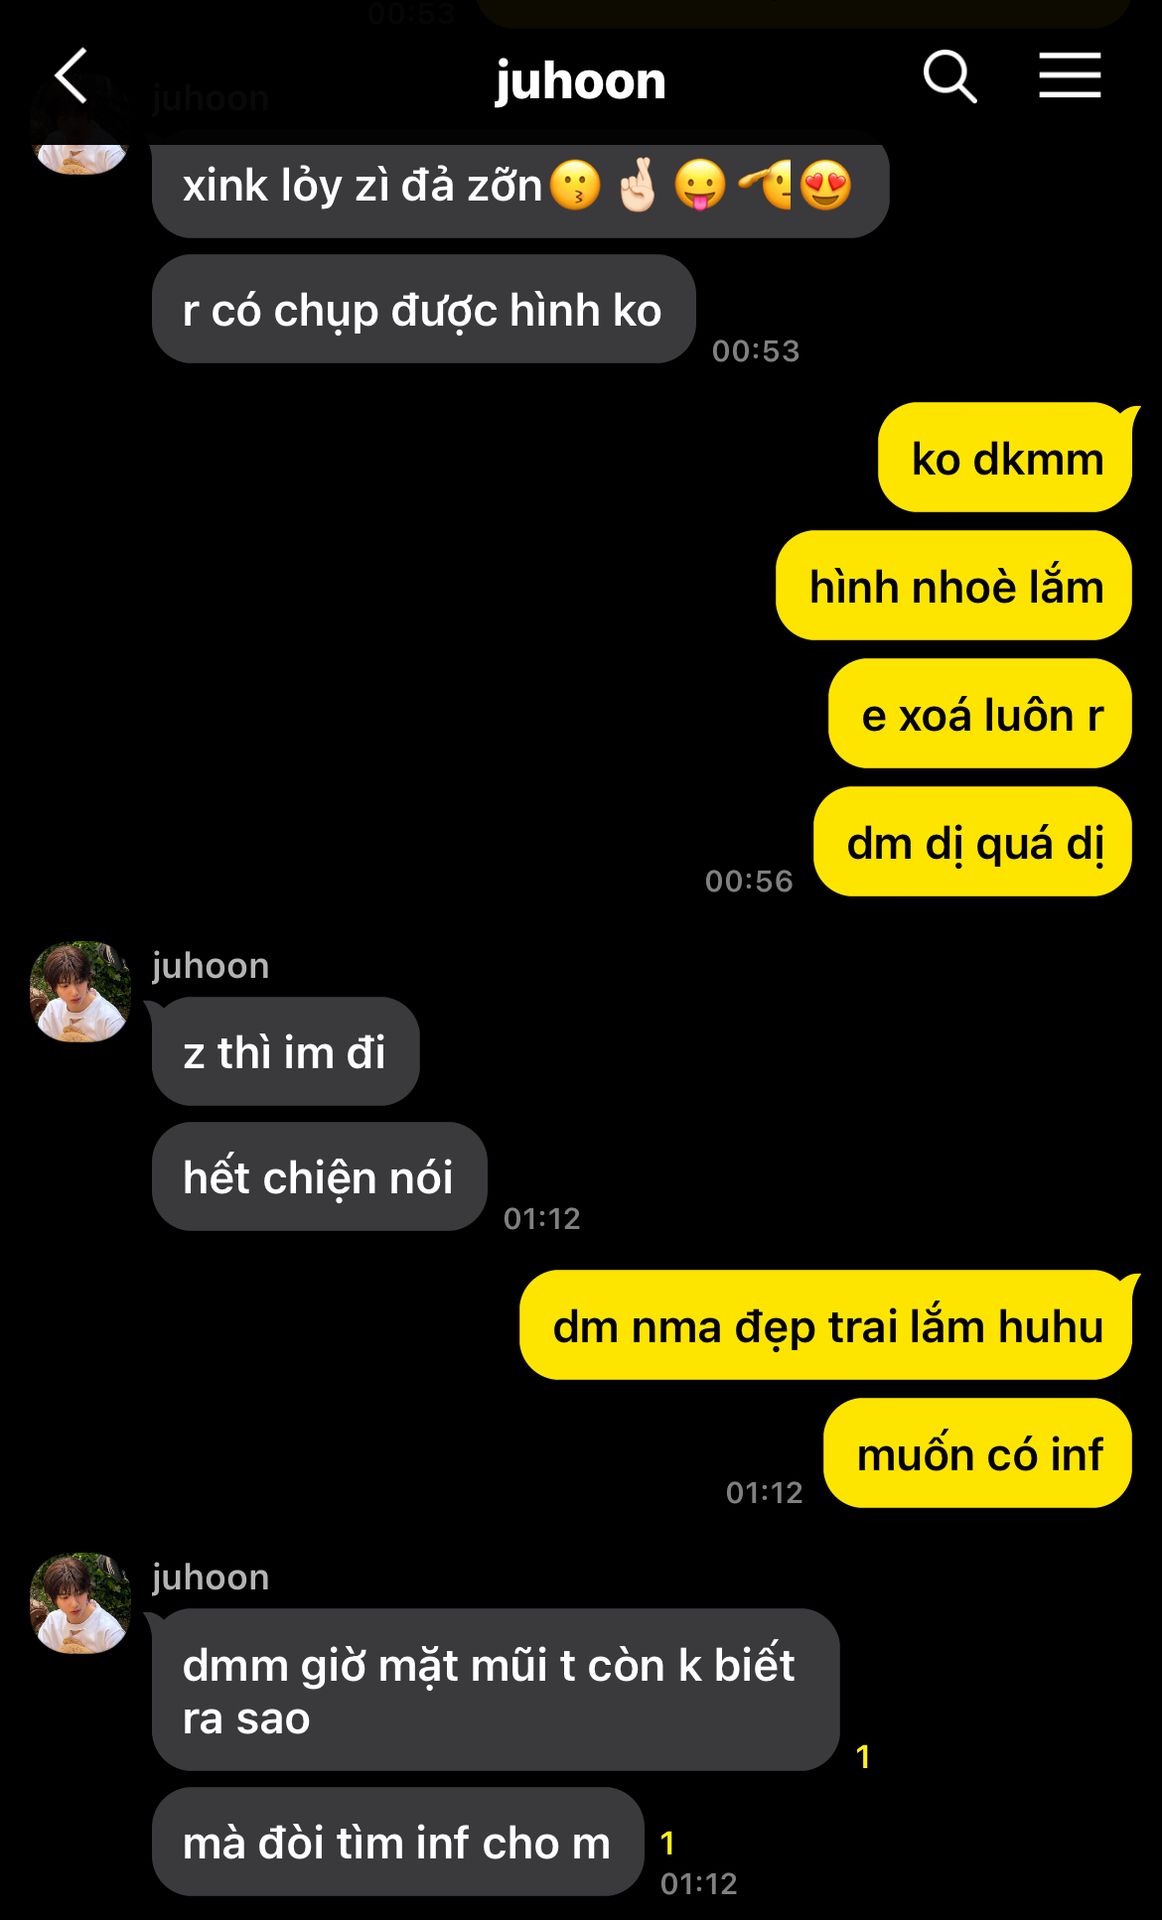Tap juhoon's avatar beside 'dmm giờ mặt mũi'
Image resolution: width=1162 pixels, height=1920 pixels.
tap(80, 1603)
